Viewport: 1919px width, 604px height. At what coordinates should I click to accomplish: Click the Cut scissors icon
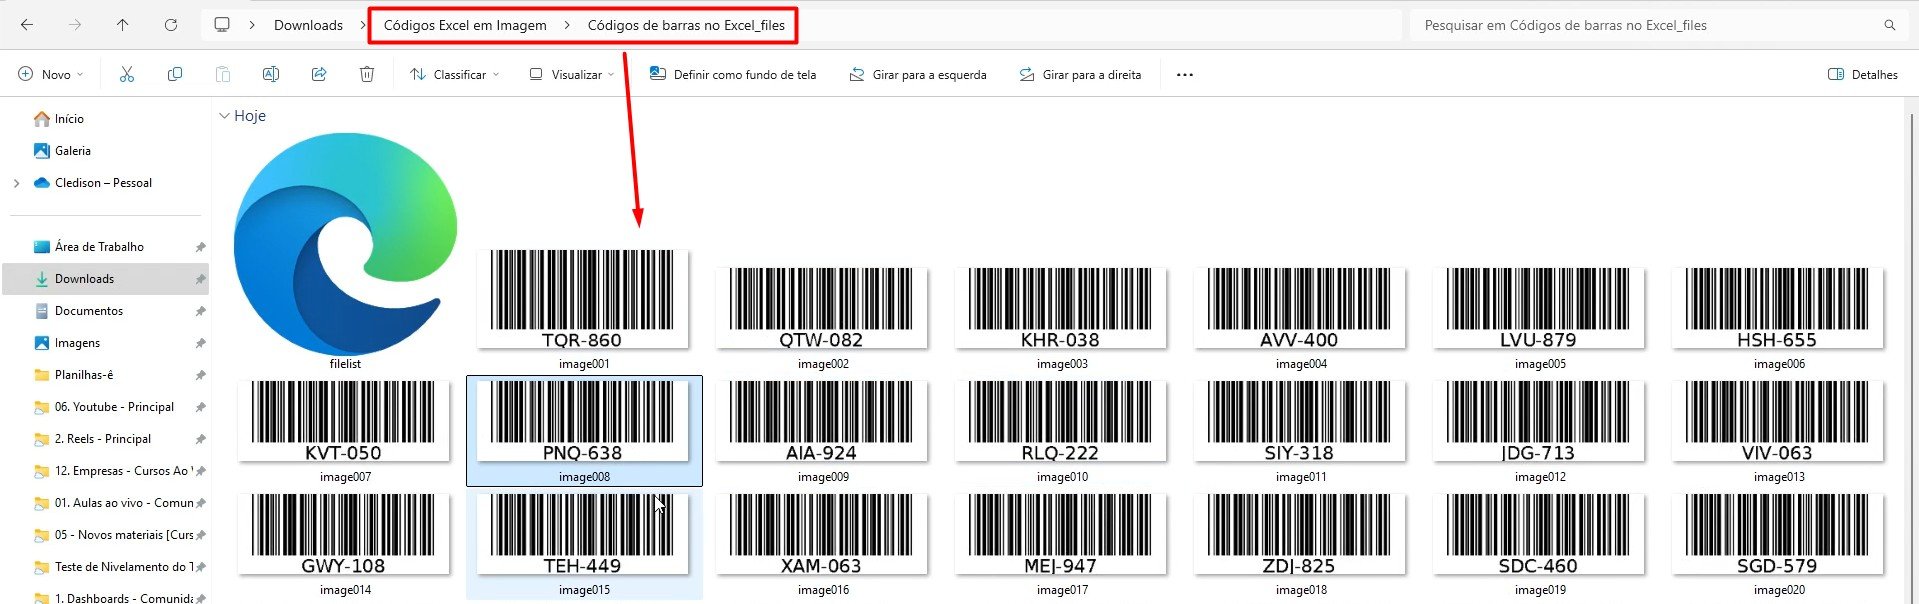pos(127,74)
